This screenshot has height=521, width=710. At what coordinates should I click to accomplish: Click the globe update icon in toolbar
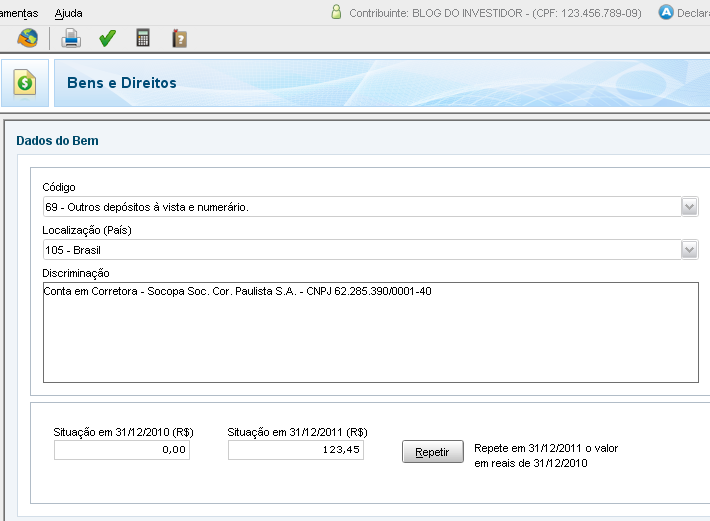(x=28, y=38)
